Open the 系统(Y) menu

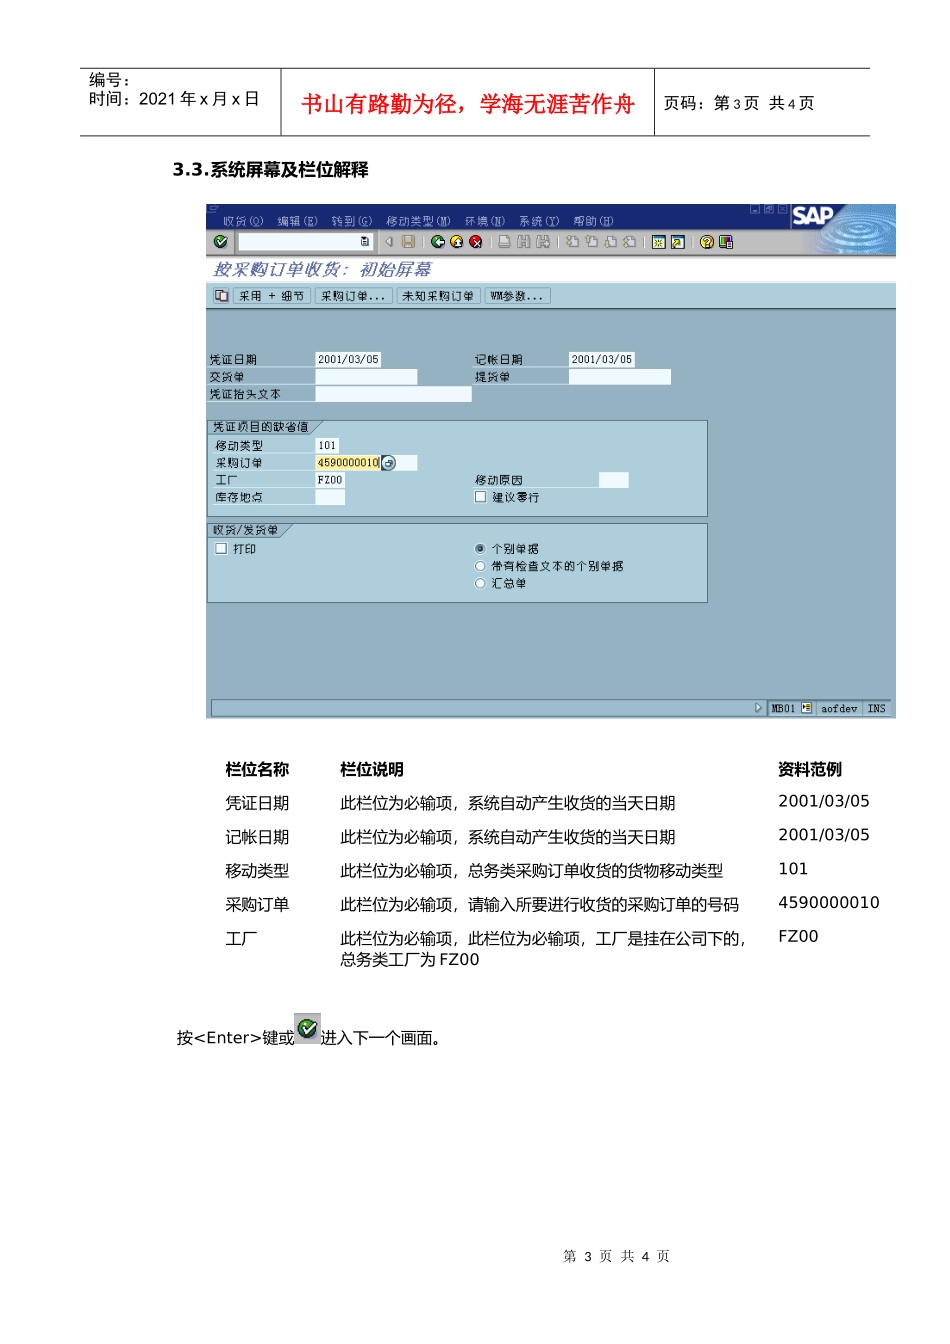tap(539, 221)
